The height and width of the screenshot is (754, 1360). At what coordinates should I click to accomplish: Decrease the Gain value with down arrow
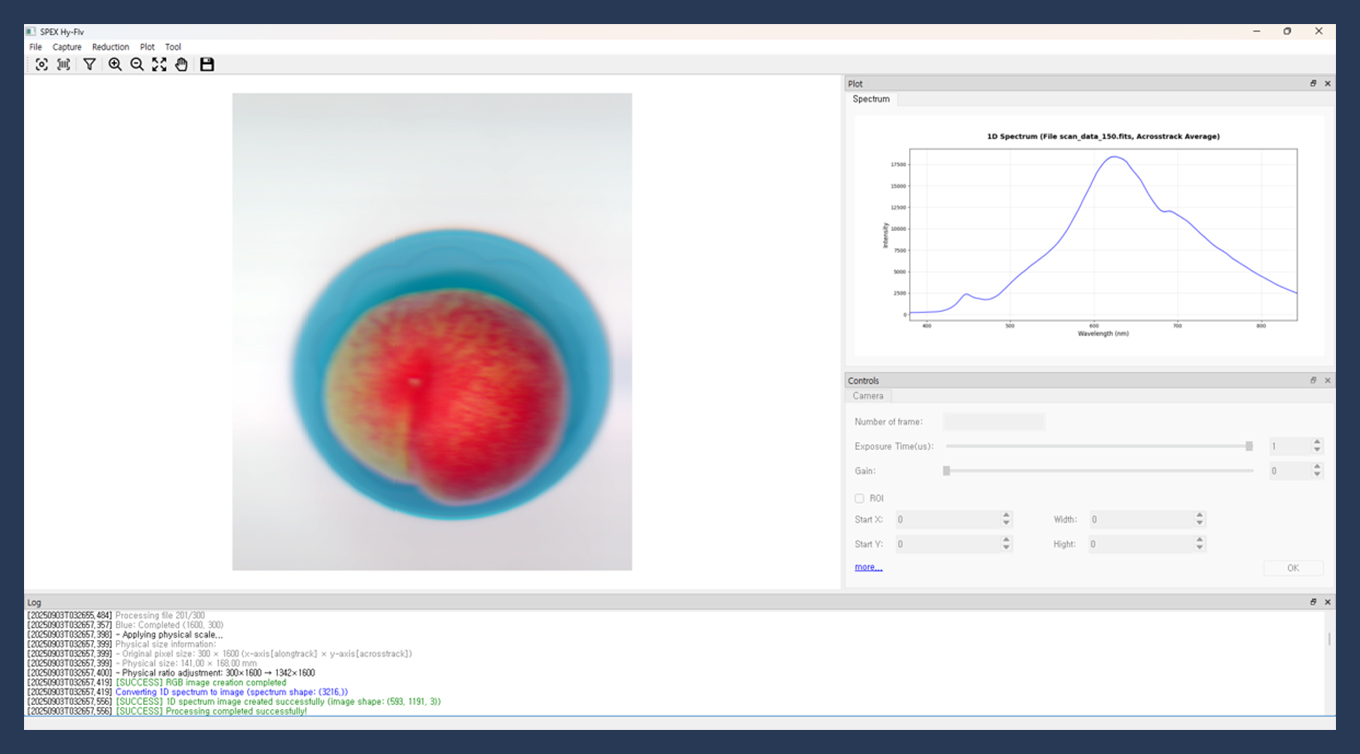tap(1317, 474)
